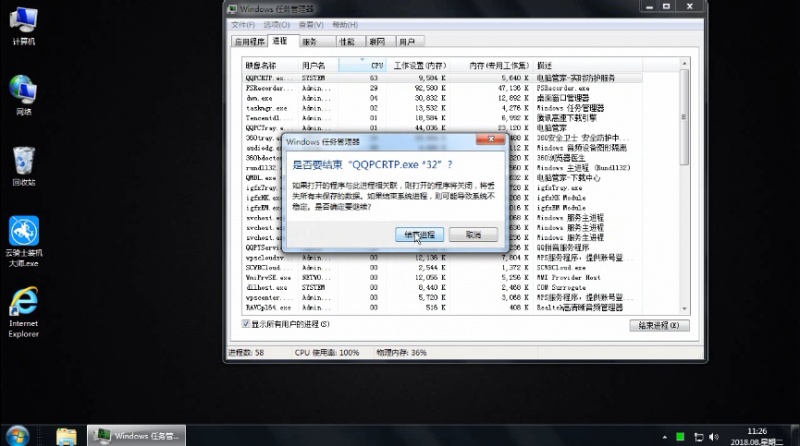Open the taskbar file explorer icon
Image resolution: width=800 pixels, height=446 pixels.
pos(66,436)
